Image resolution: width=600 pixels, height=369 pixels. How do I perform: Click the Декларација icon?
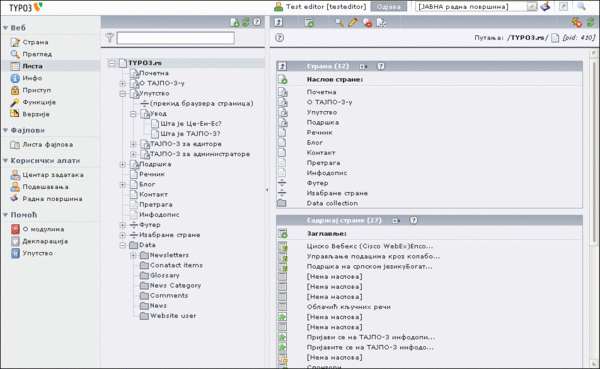15,241
